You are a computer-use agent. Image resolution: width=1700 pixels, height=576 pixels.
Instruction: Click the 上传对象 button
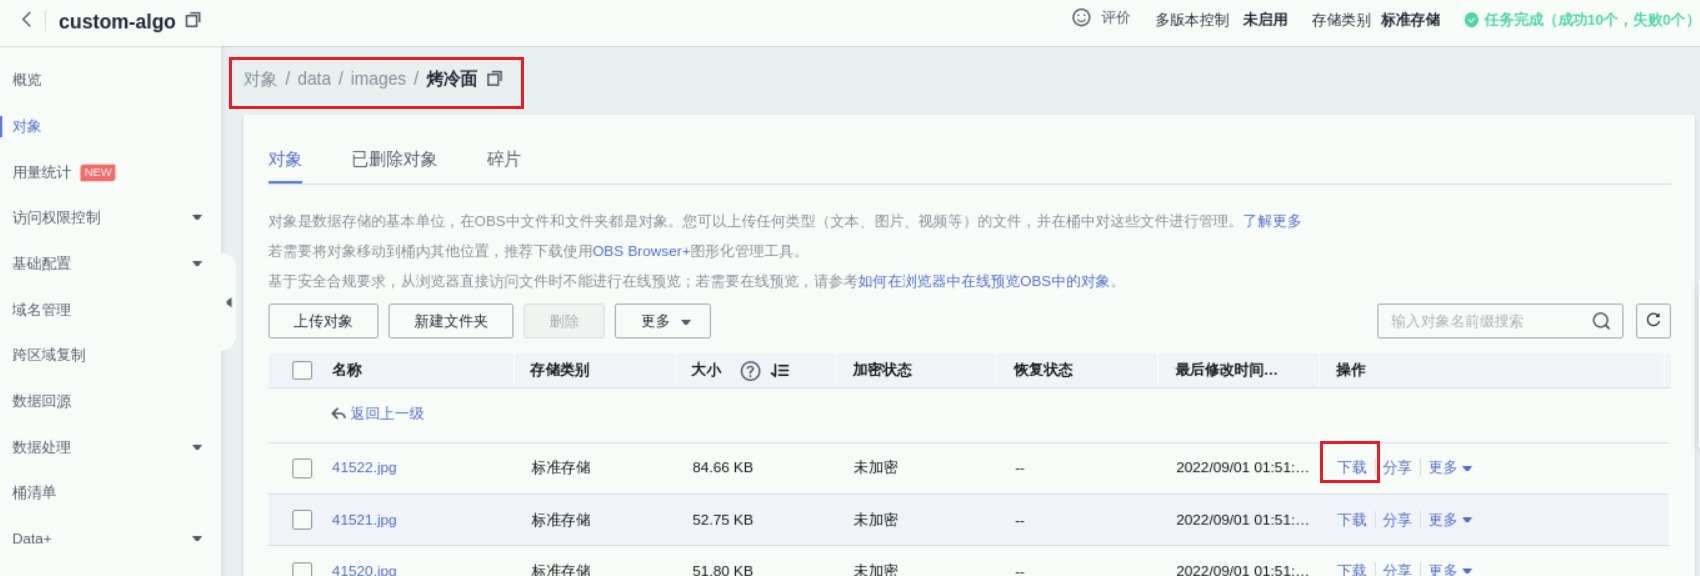(323, 321)
